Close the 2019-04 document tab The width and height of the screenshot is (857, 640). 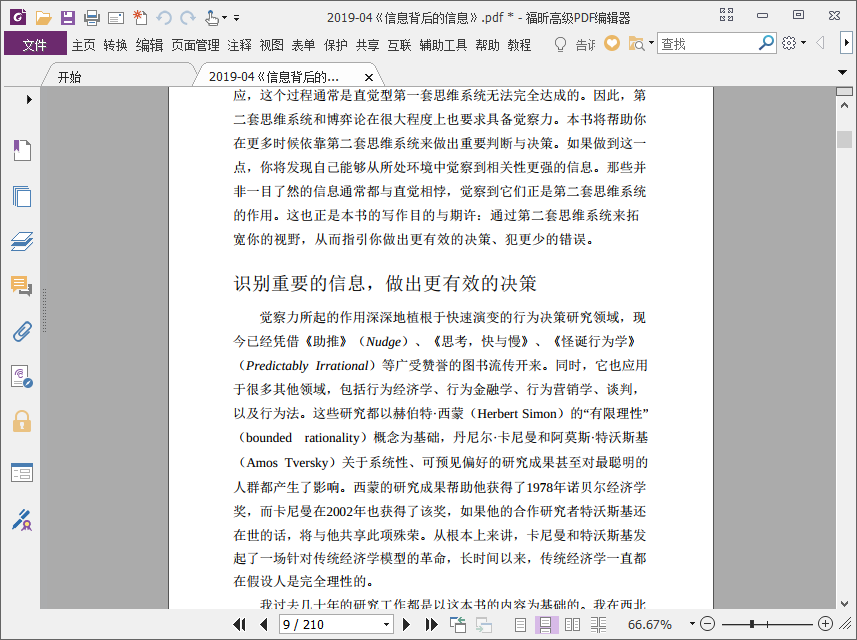coord(369,78)
